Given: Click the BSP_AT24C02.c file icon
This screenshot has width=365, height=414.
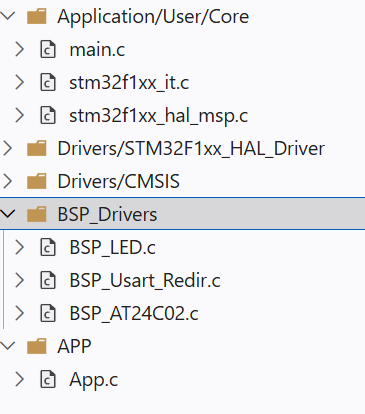Looking at the screenshot, I should click(48, 313).
